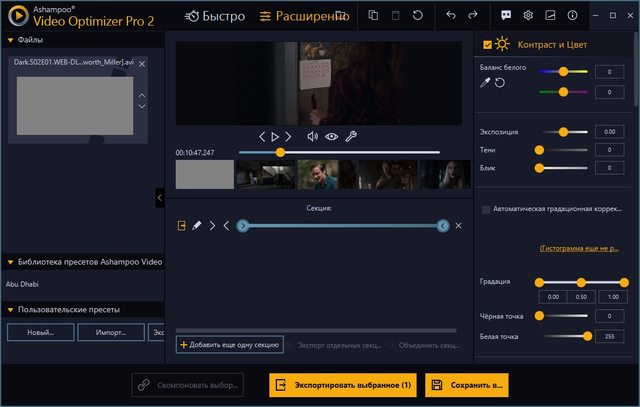Click the Скомпоновать выбор... button
The width and height of the screenshot is (640, 407).
coord(188,385)
